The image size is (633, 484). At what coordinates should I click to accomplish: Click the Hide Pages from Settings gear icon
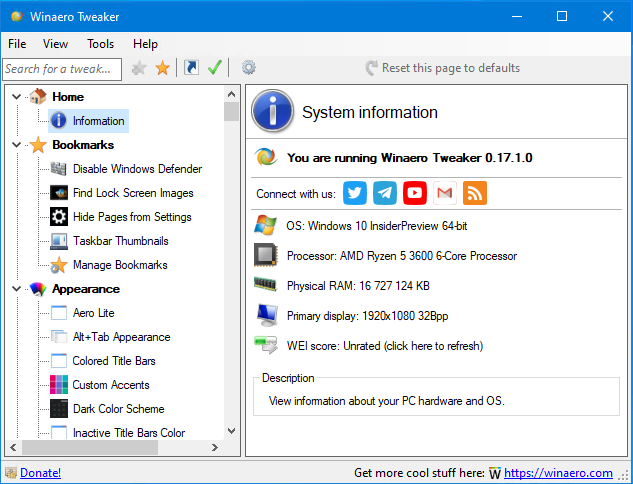coord(59,217)
